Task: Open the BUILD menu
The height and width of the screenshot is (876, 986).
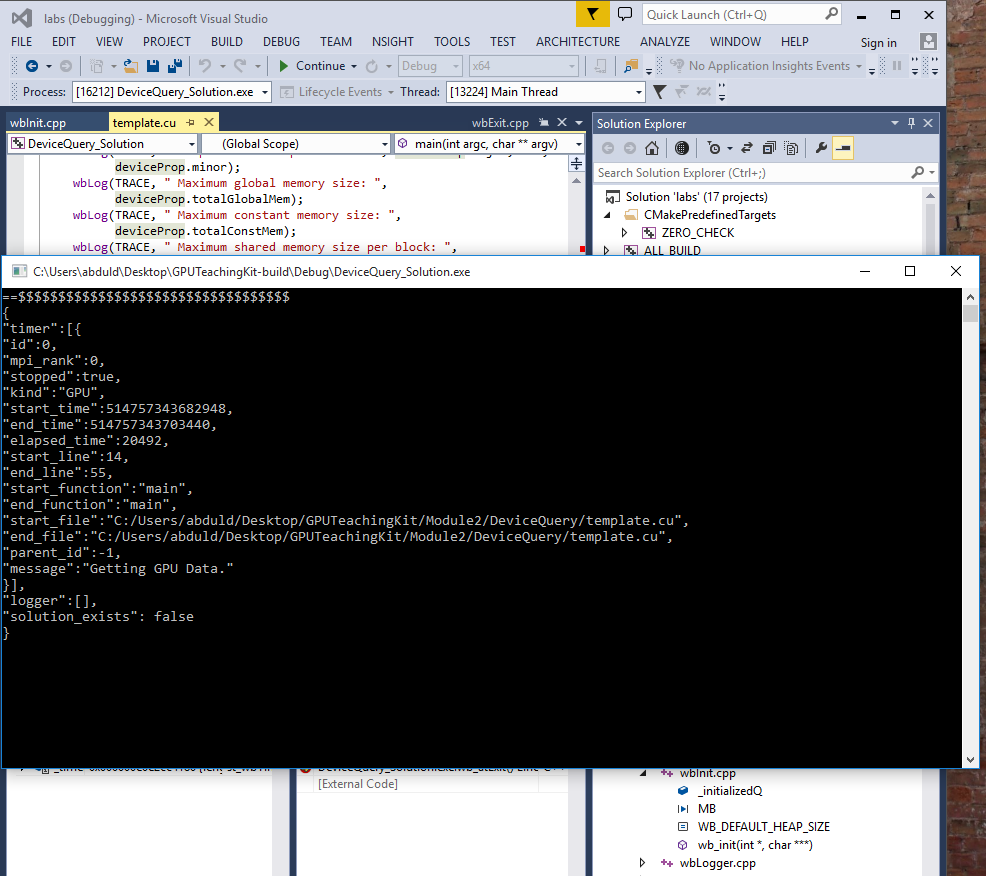Action: tap(226, 42)
